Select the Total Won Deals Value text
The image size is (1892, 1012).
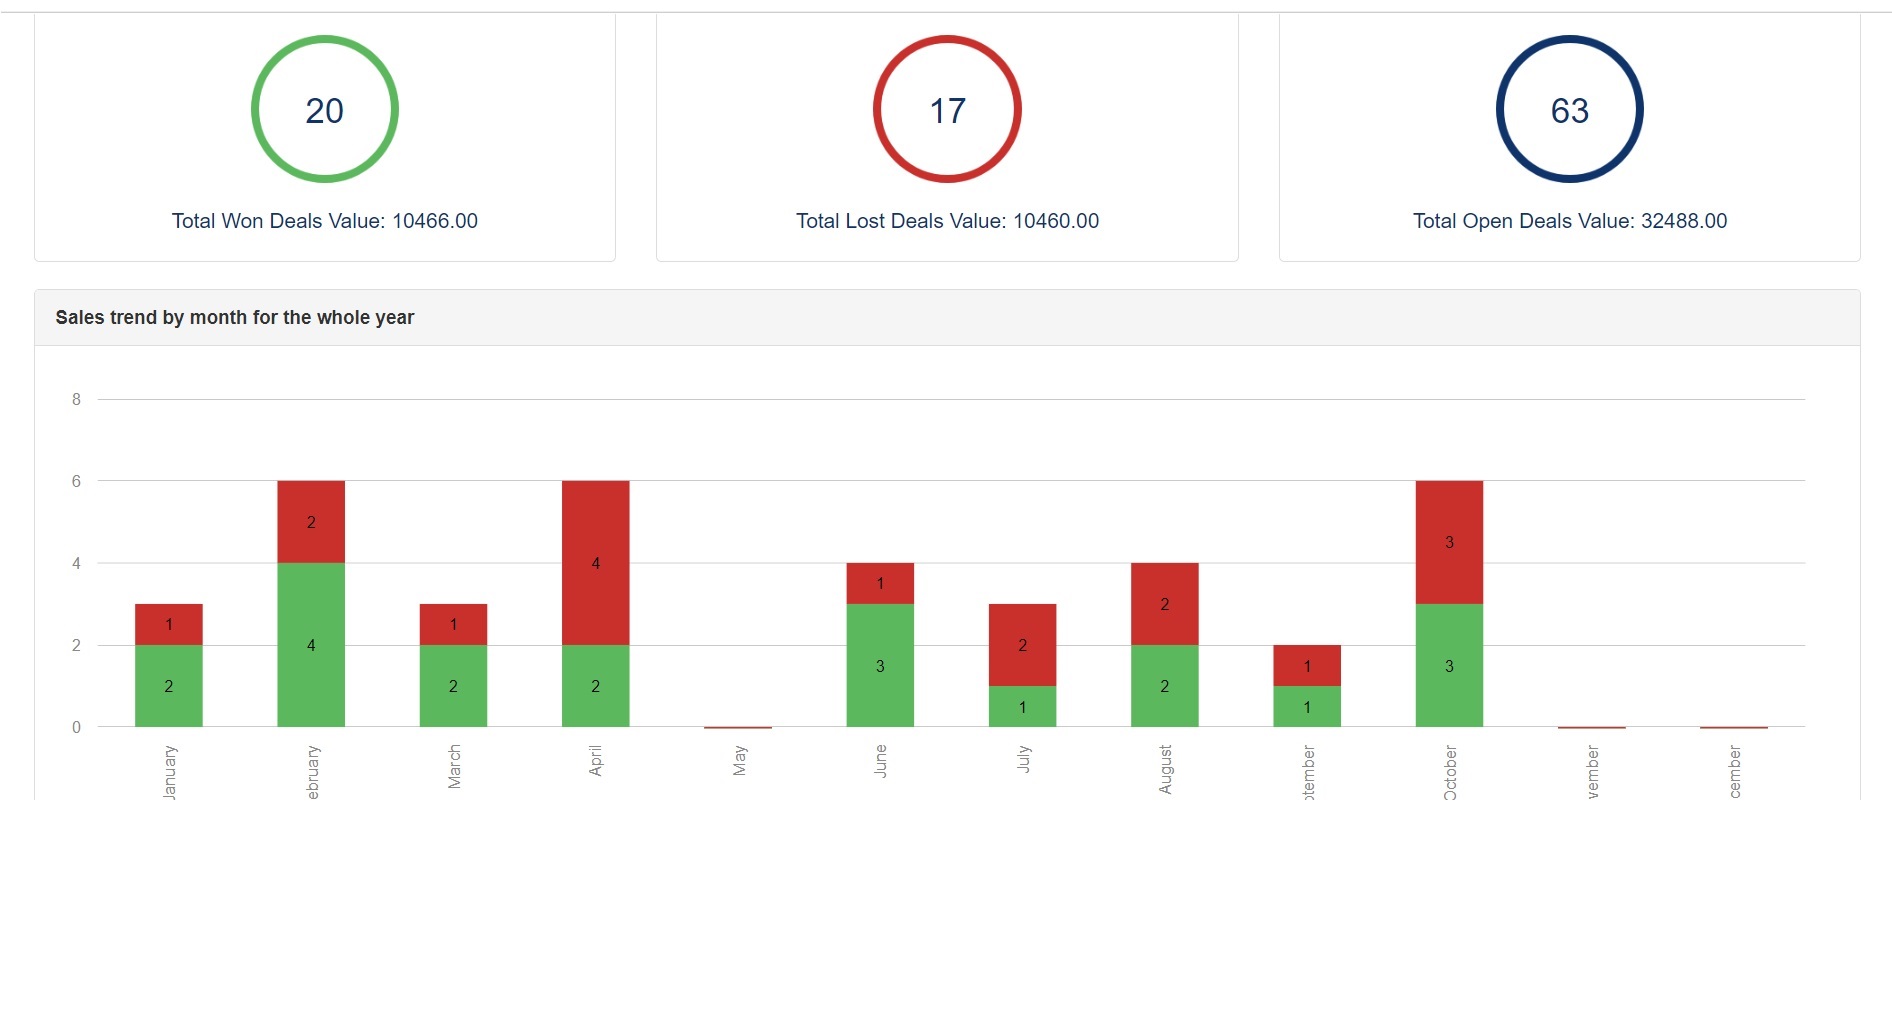click(x=324, y=221)
